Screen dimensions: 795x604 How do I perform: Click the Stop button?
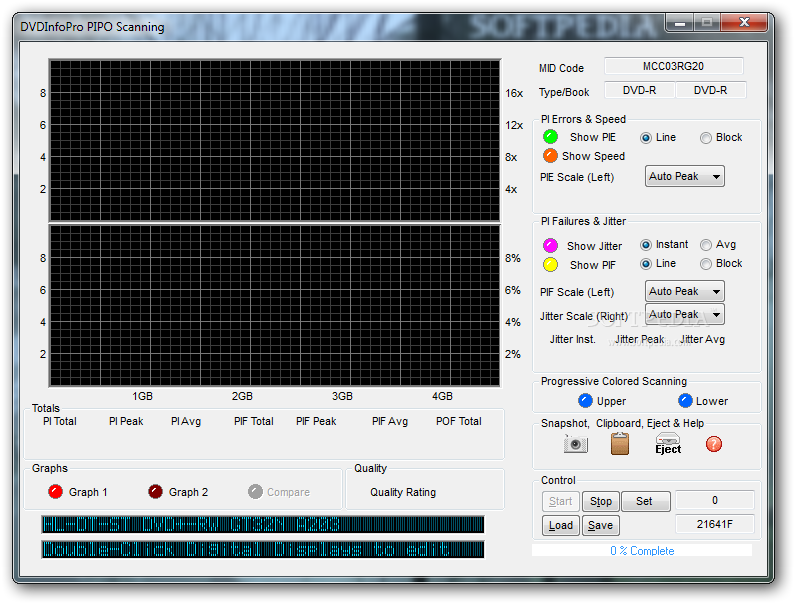[x=601, y=501]
